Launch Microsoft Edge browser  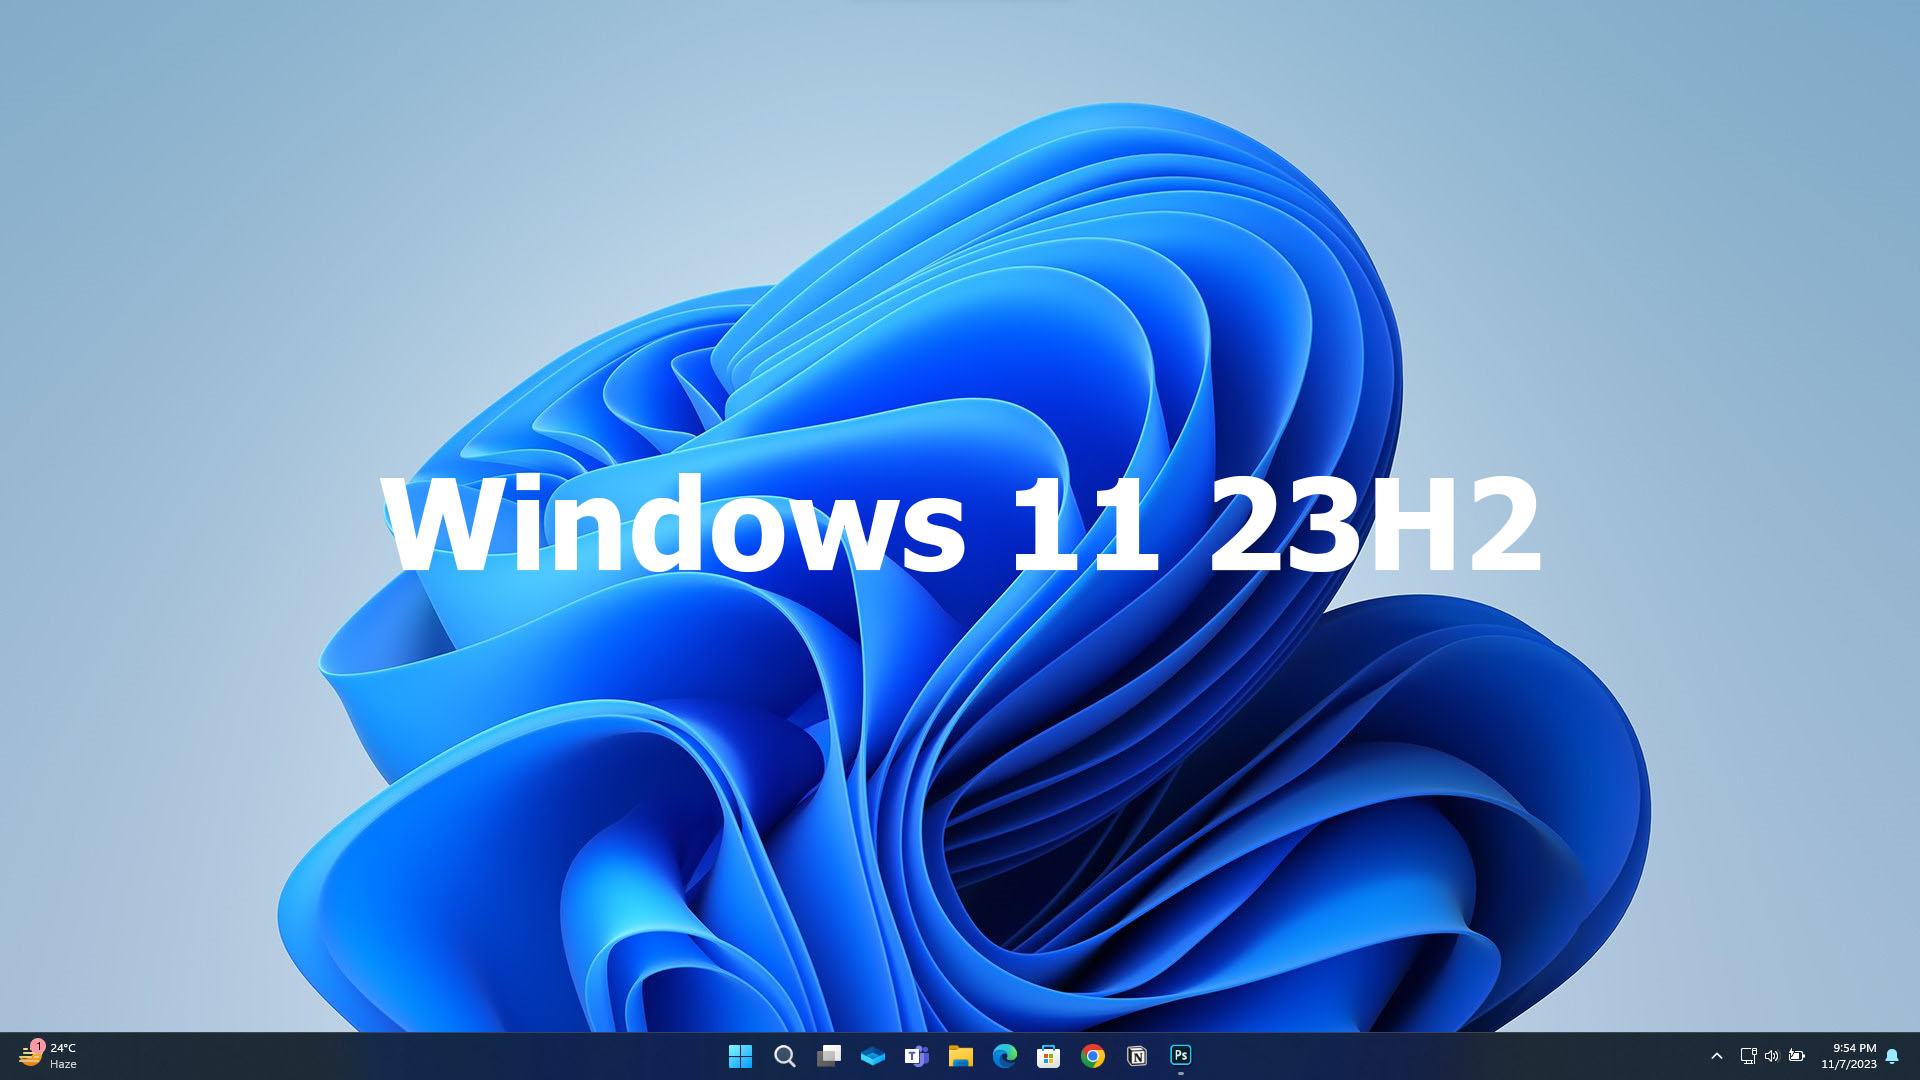[x=1005, y=1056]
